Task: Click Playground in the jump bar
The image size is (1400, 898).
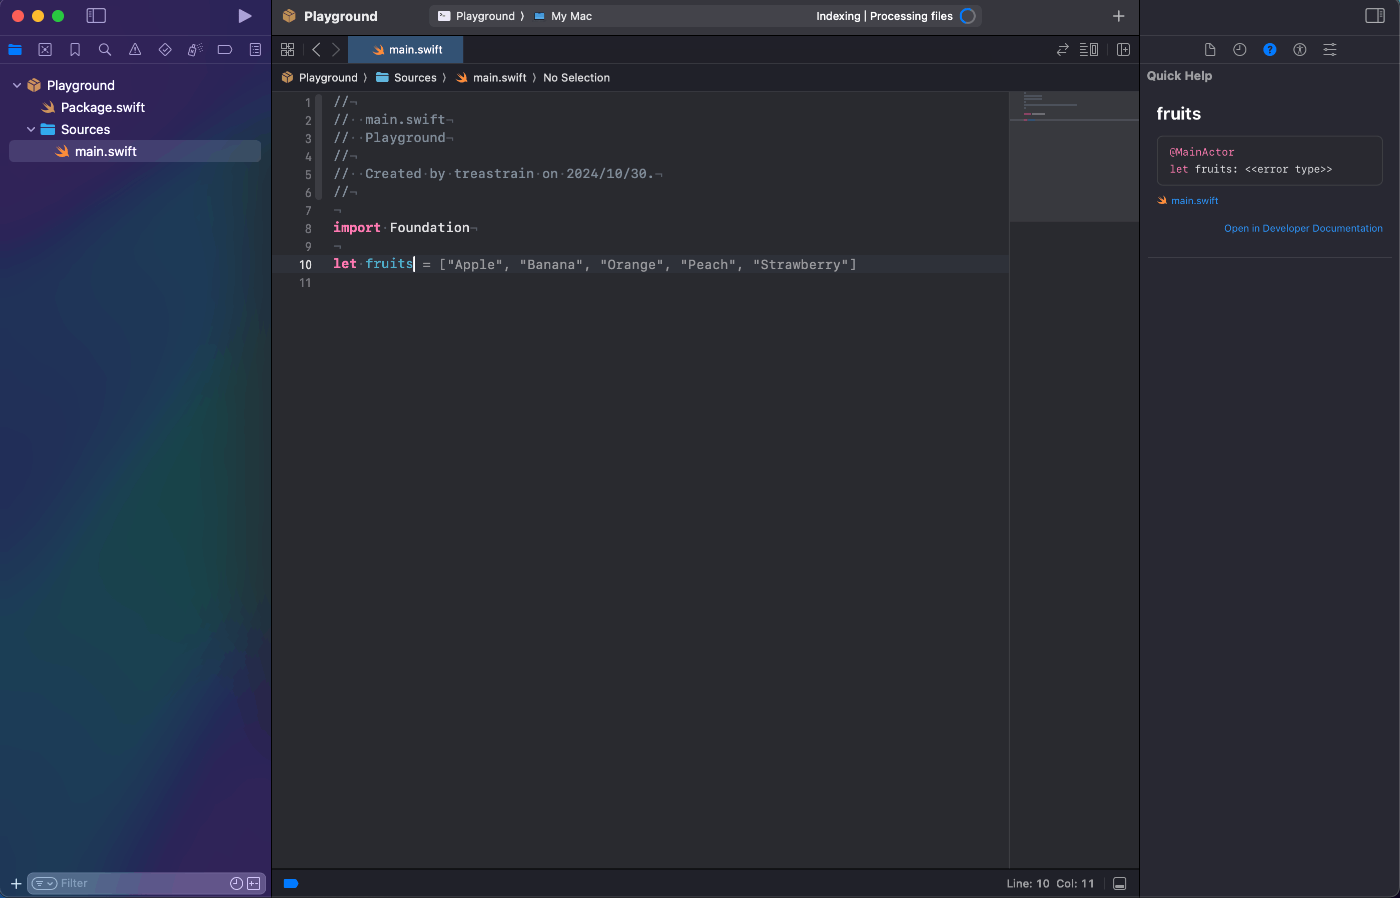Action: coord(319,77)
